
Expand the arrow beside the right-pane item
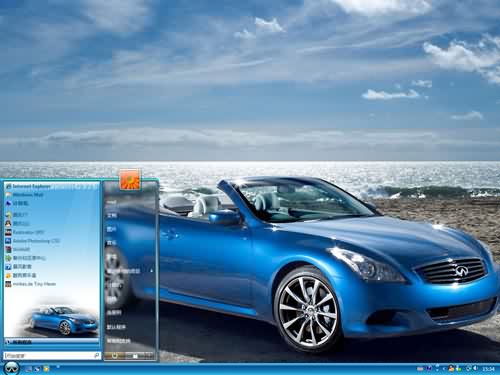[x=151, y=271]
